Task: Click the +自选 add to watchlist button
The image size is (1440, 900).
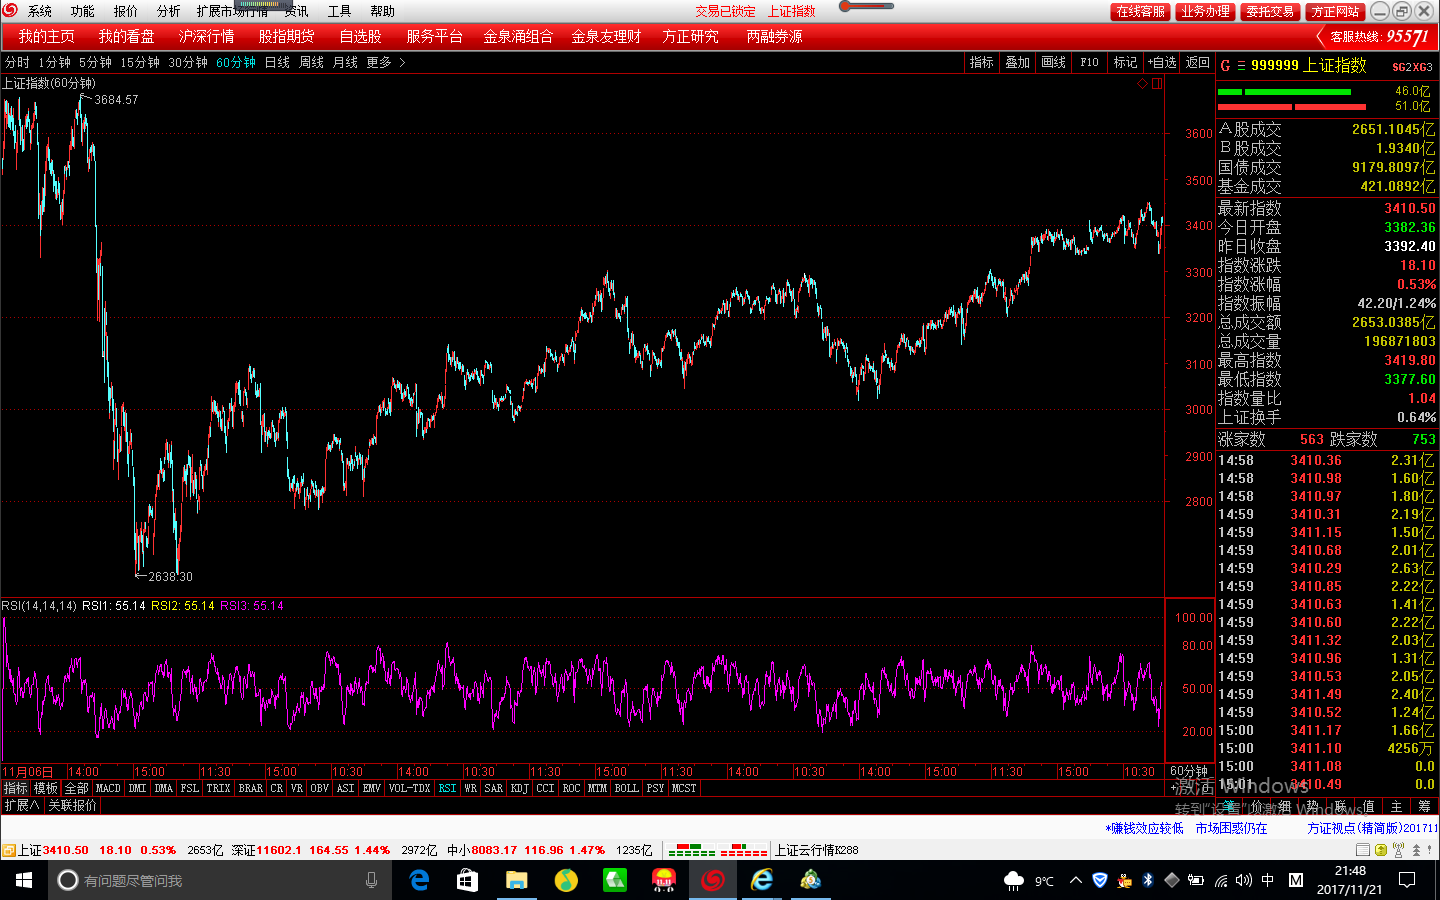Action: click(1162, 62)
